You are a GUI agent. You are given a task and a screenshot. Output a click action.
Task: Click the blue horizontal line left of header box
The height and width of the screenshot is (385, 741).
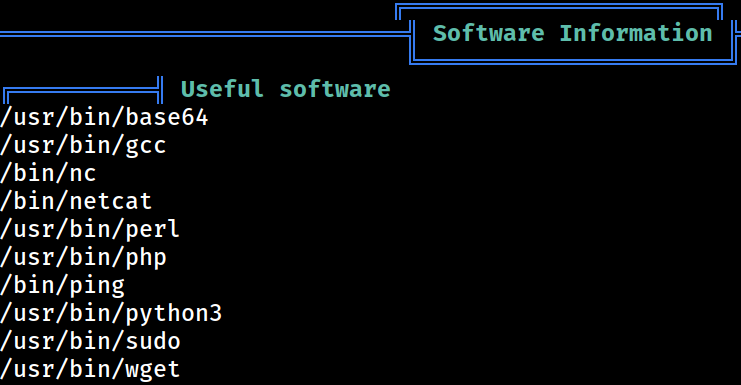coord(205,34)
